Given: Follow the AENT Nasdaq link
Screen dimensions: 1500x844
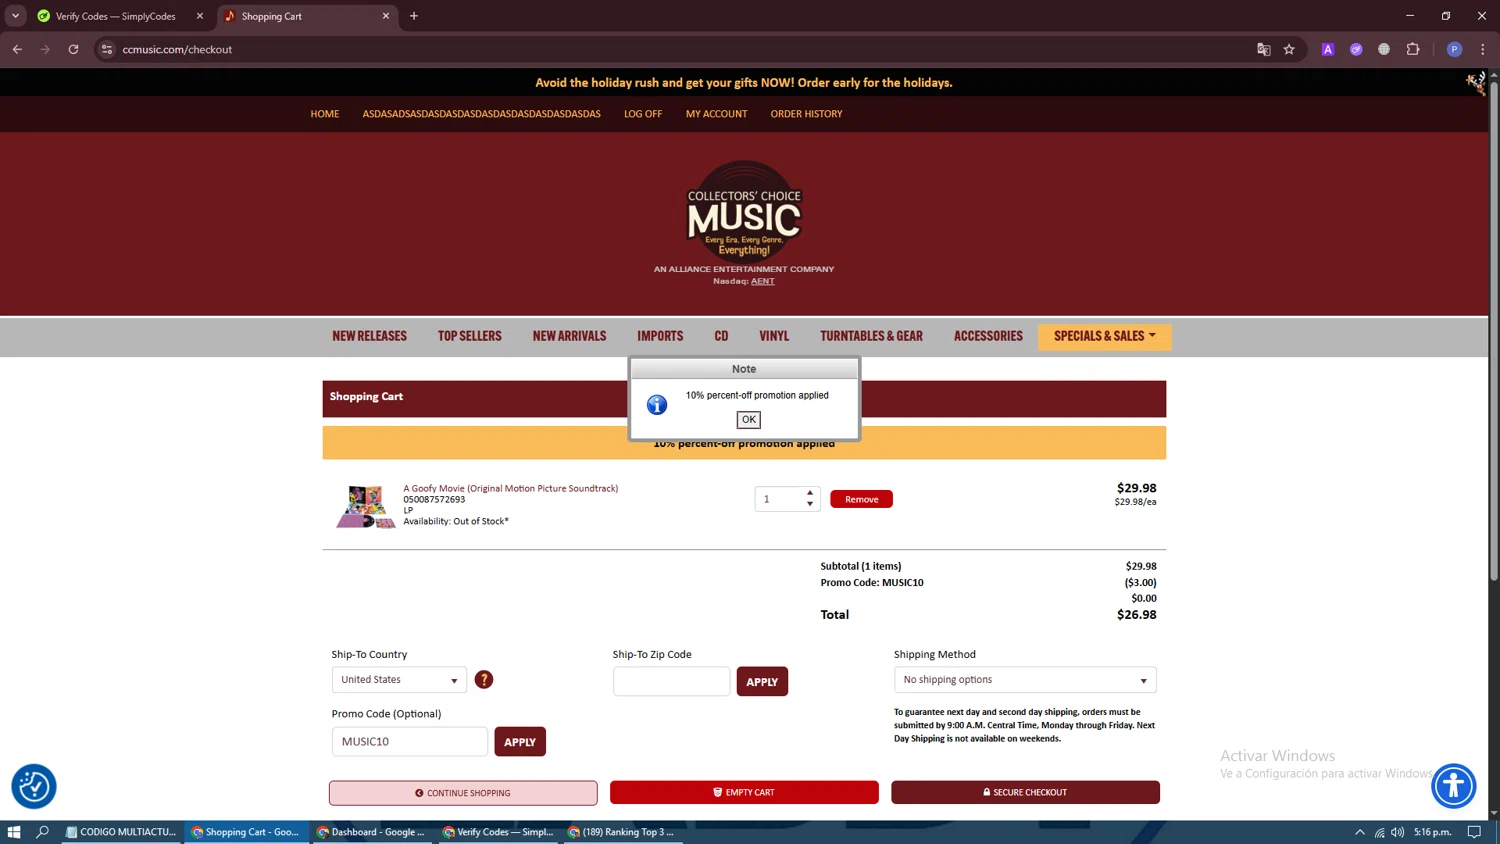Looking at the screenshot, I should (763, 281).
